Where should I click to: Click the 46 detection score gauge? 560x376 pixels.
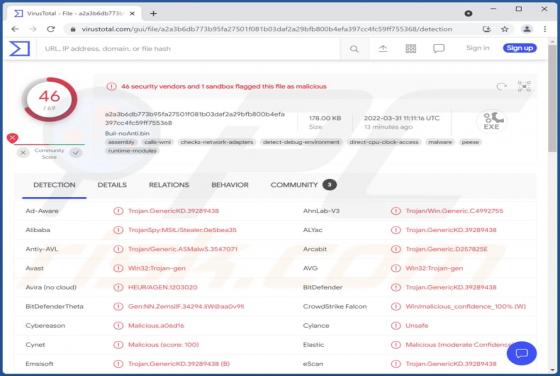(x=49, y=100)
